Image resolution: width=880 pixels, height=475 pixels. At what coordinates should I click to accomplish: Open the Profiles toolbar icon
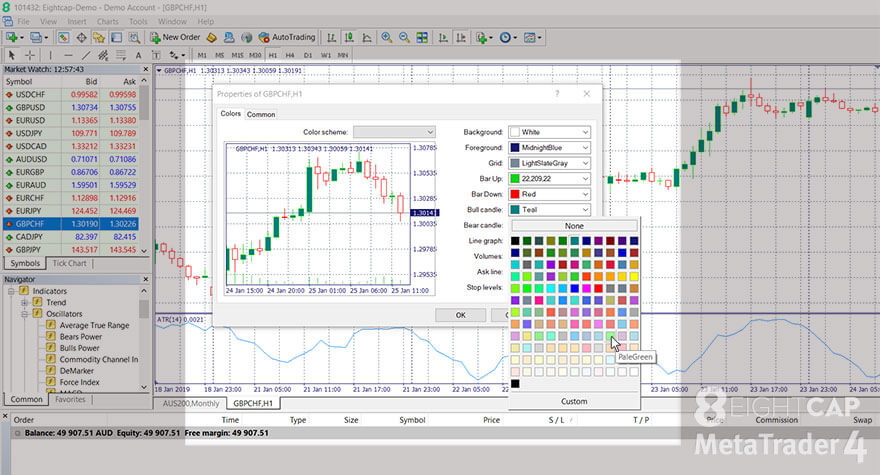tap(38, 38)
